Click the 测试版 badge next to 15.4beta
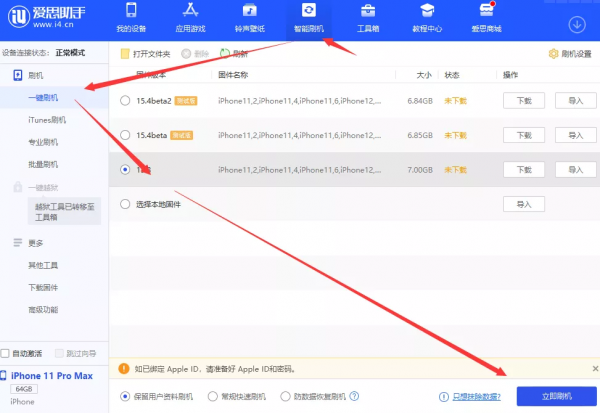The height and width of the screenshot is (413, 600). click(x=181, y=135)
